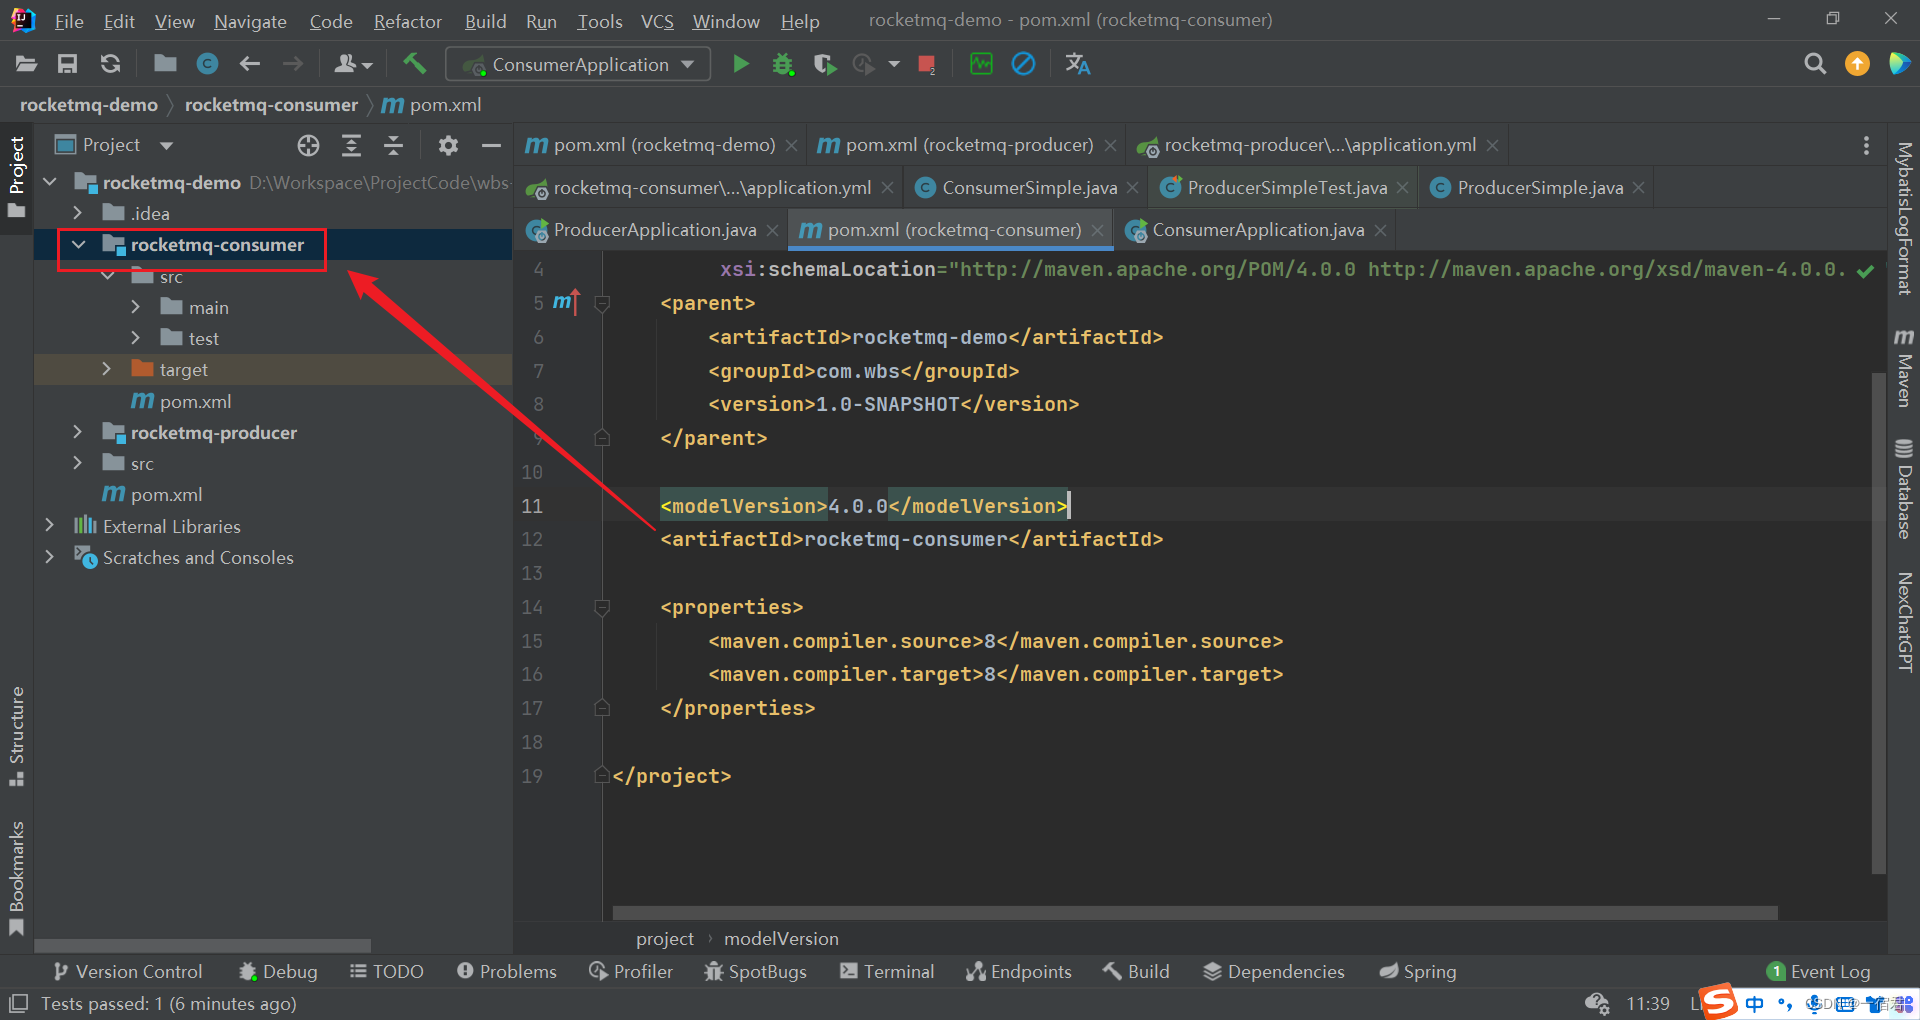The height and width of the screenshot is (1020, 1920).
Task: Fold the properties block on line 14
Action: point(602,607)
